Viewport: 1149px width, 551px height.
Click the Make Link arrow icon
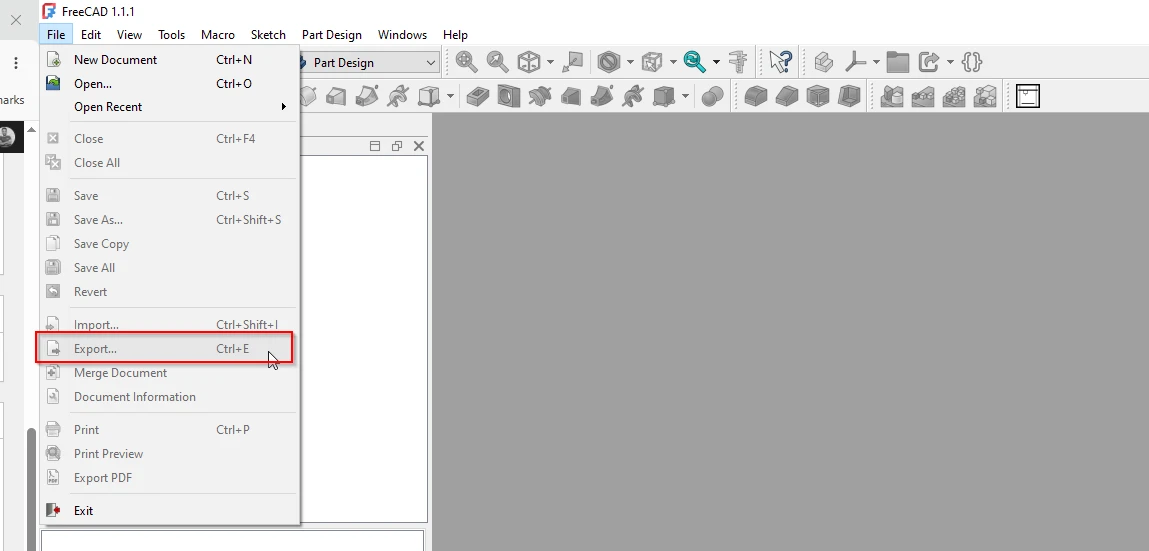click(929, 62)
